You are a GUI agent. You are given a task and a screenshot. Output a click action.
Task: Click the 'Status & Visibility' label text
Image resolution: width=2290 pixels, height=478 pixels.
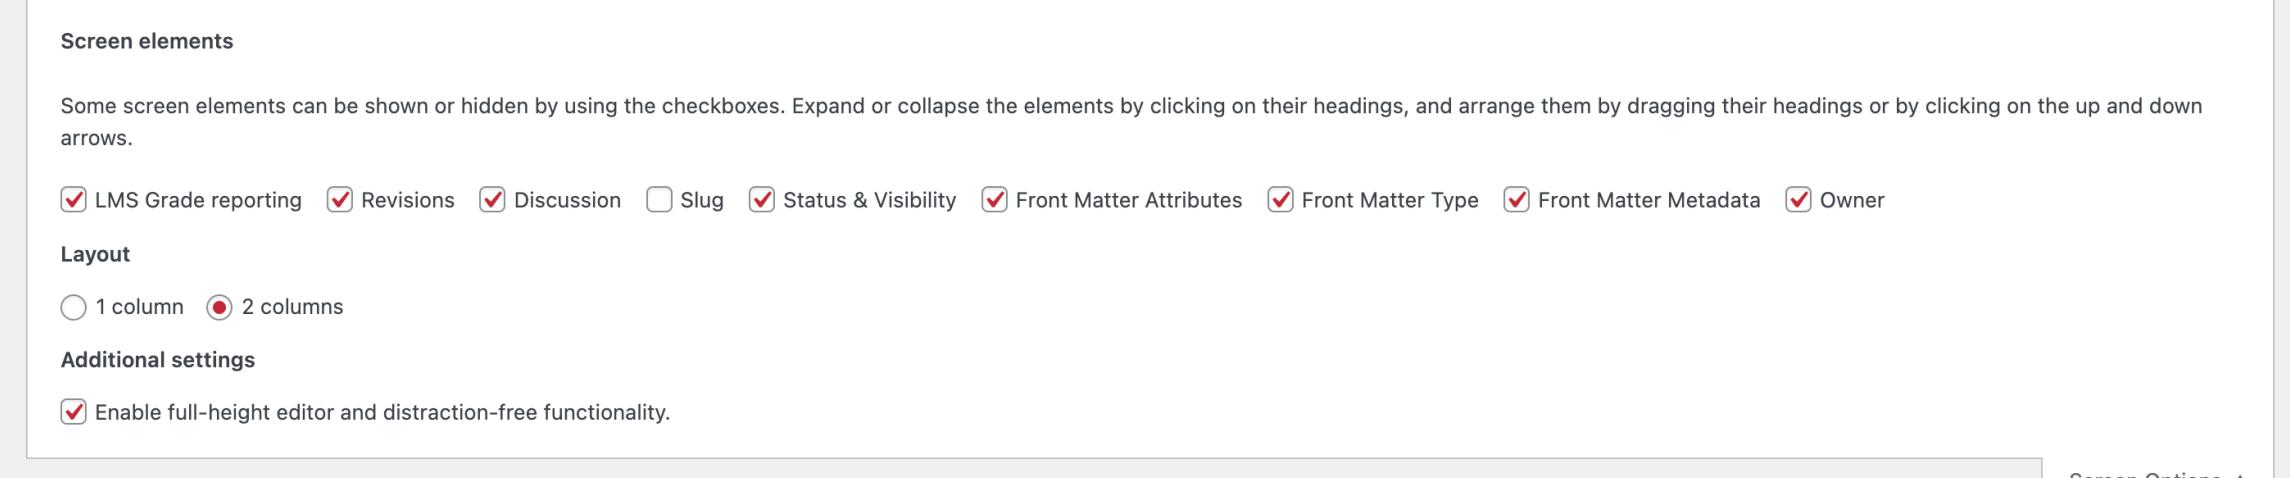(x=869, y=200)
